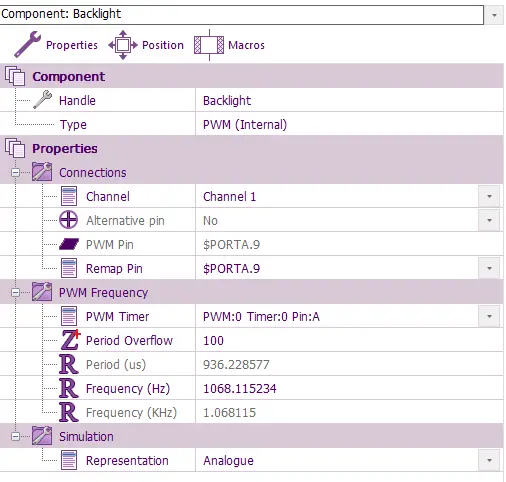Collapse the Simulation group
Viewport: 506px width, 482px height.
15,436
